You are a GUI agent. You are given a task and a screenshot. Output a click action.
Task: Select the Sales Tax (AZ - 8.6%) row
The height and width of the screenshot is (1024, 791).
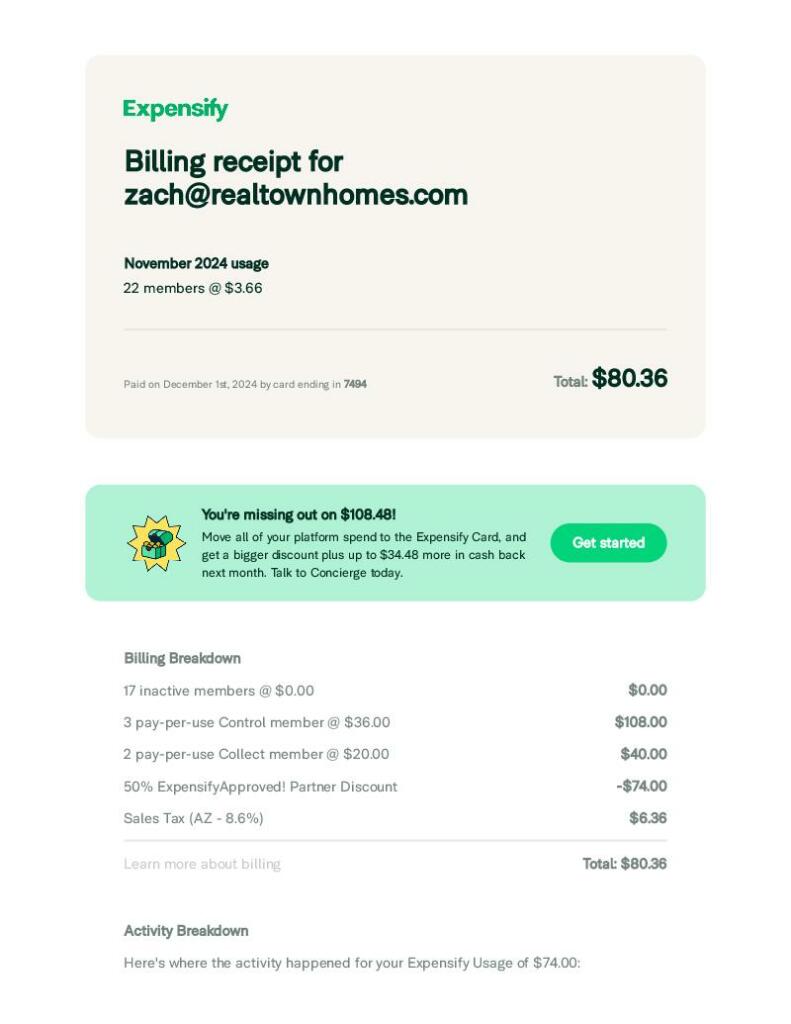tap(193, 818)
